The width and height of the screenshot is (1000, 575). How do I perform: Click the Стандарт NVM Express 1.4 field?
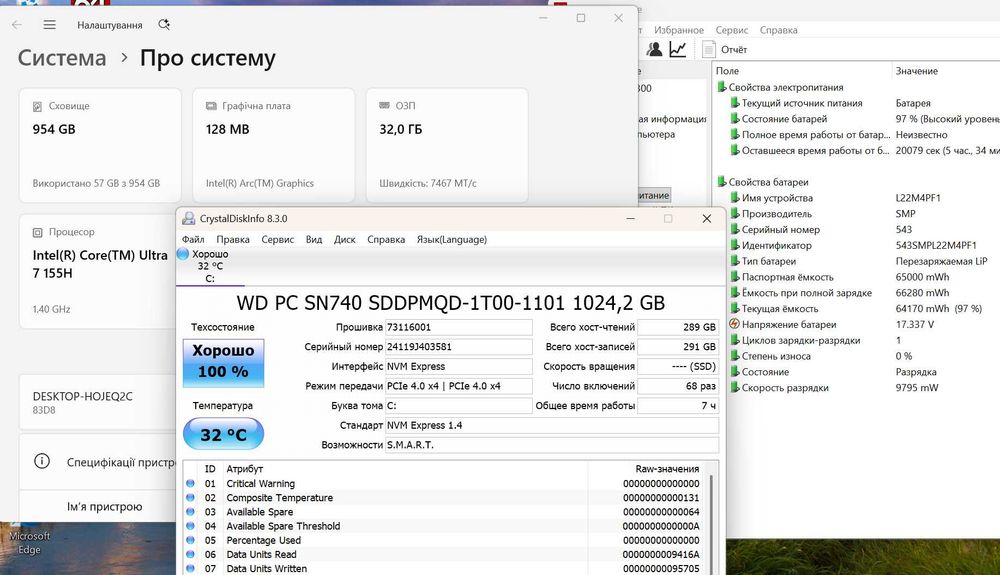(552, 425)
